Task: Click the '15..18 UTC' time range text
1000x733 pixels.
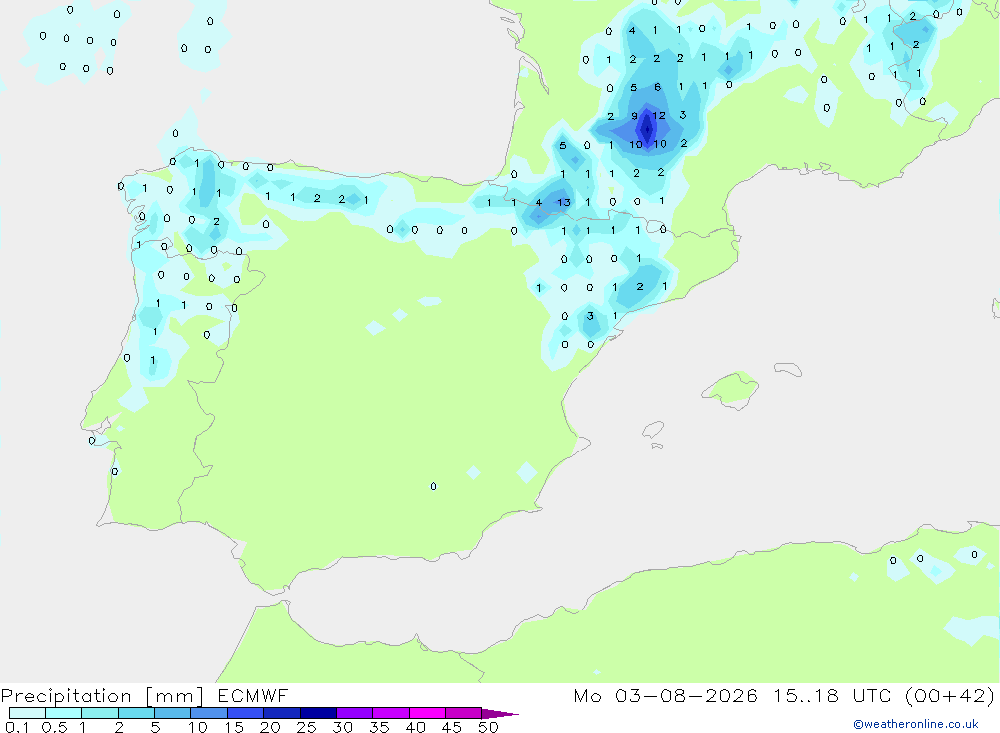Action: click(x=832, y=695)
